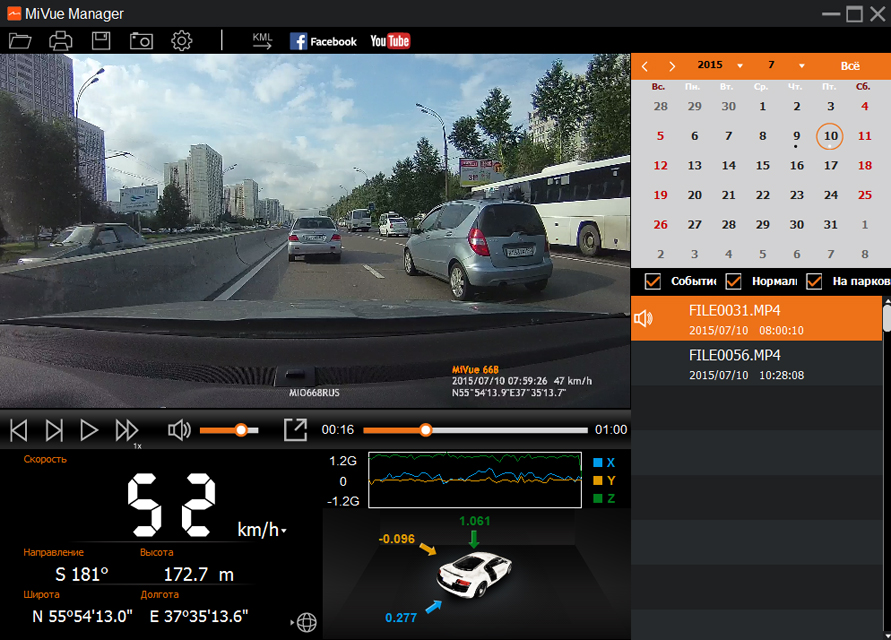Upload the recording to YouTube
The width and height of the screenshot is (891, 640).
[389, 40]
